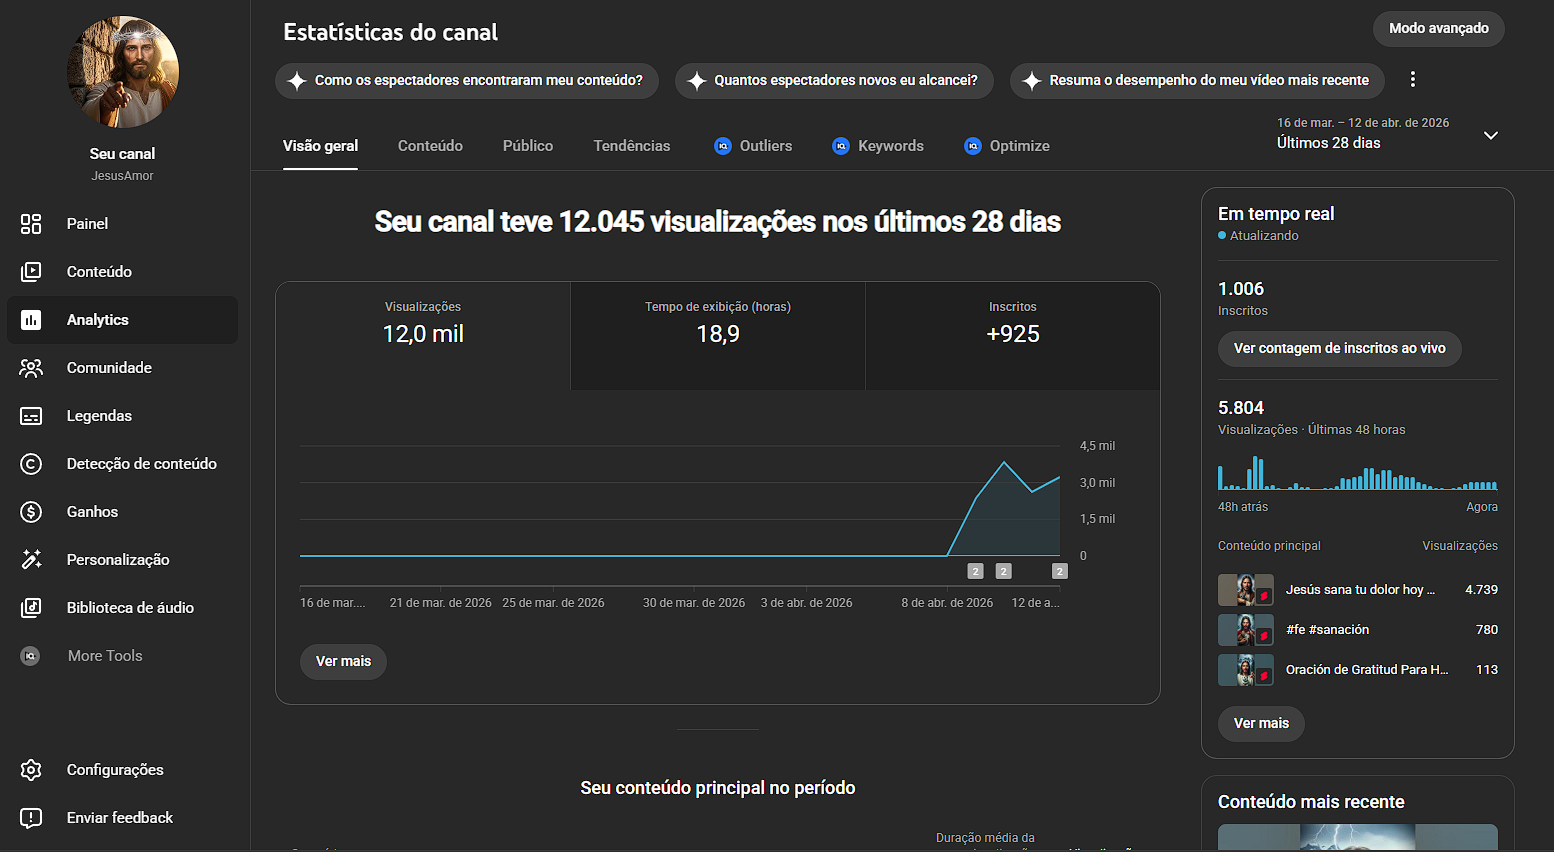Click the first video marker on the chart timeline
1554x852 pixels.
tap(975, 571)
